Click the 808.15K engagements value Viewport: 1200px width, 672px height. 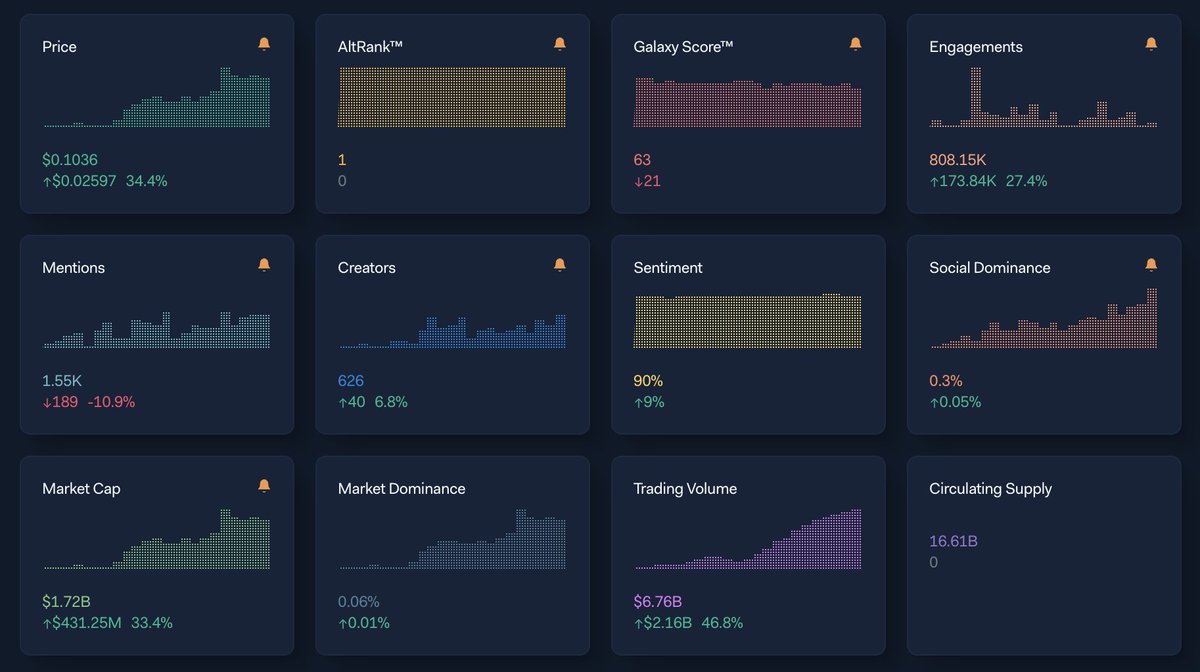[x=958, y=160]
